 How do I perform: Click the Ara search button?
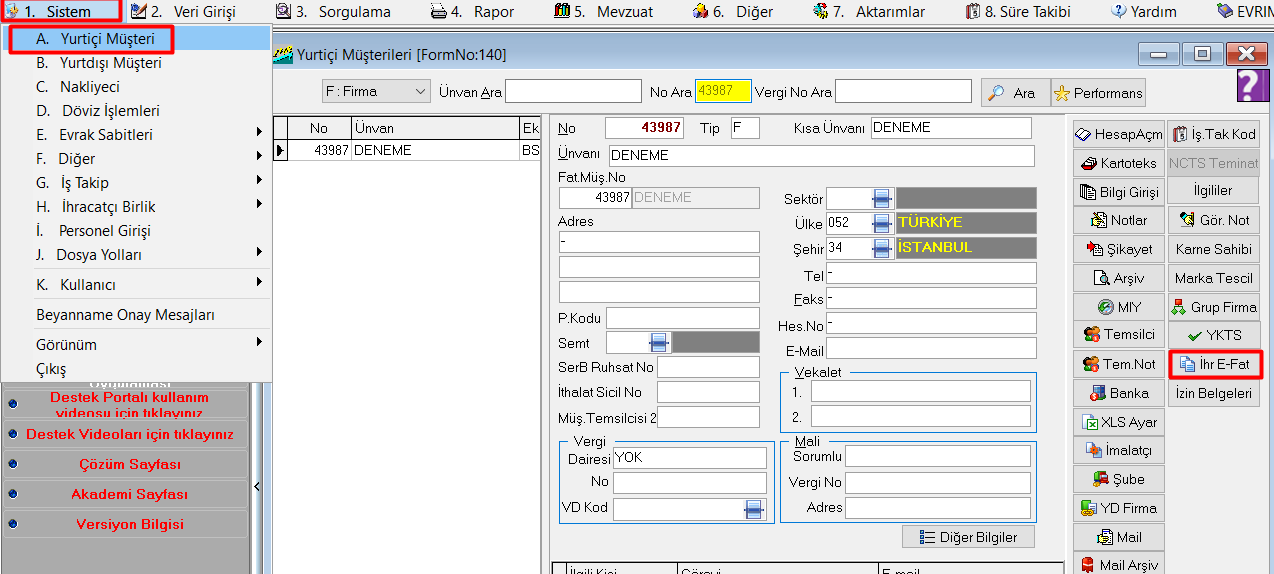coord(1015,93)
